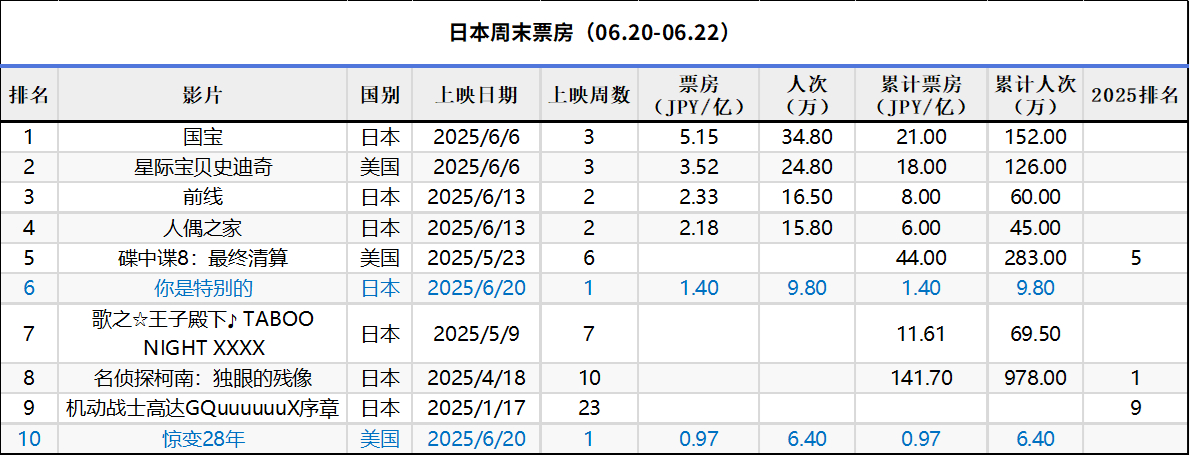1190x456 pixels.
Task: Select box office value 5.15
Action: pos(699,137)
